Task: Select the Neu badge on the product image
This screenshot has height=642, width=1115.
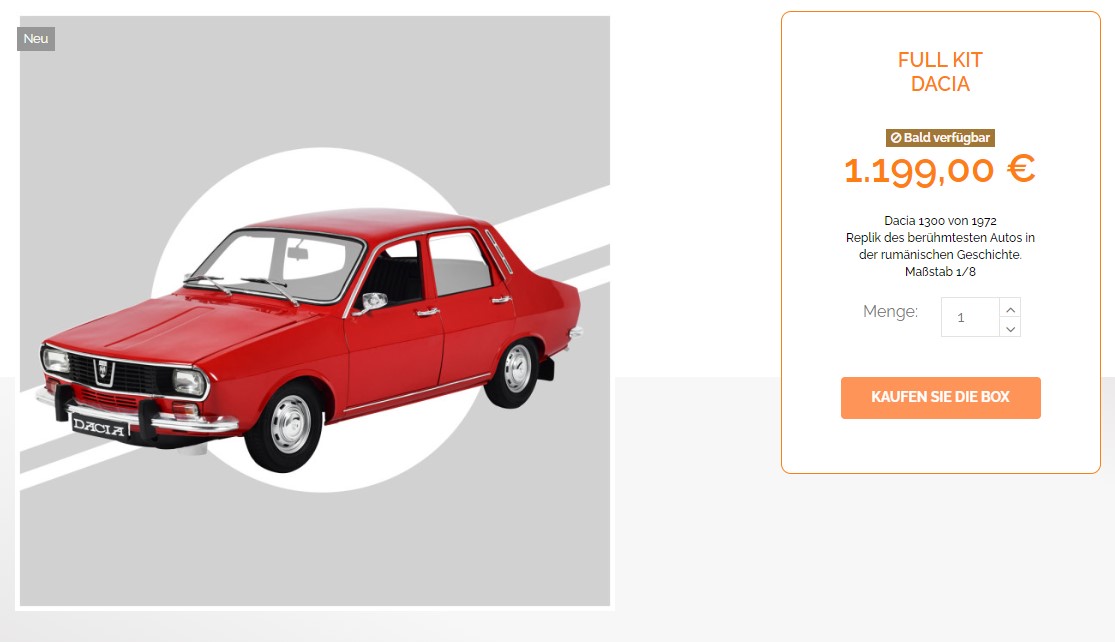Action: click(x=36, y=38)
